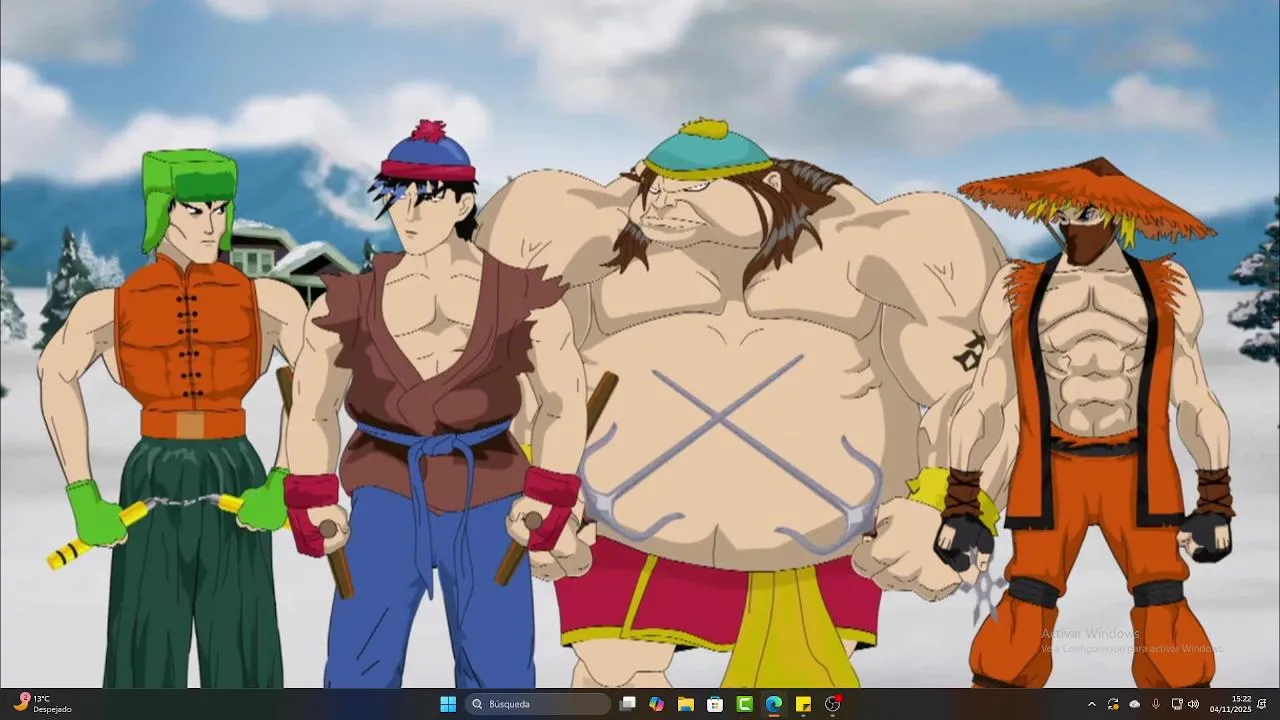Open File Explorer from the taskbar
This screenshot has height=720, width=1280.
686,704
